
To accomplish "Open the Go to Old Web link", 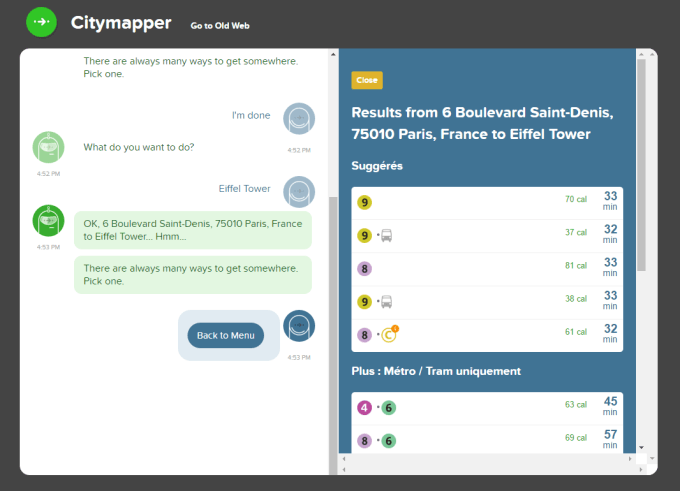I will tap(220, 26).
